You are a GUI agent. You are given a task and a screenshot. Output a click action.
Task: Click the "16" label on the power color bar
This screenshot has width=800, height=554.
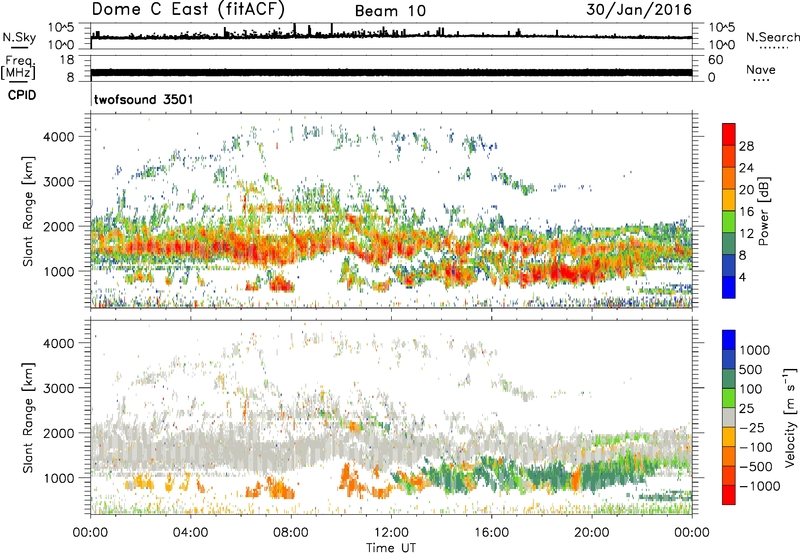(x=746, y=212)
